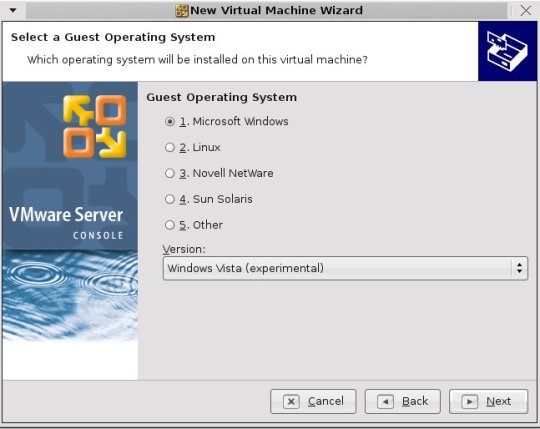Image resolution: width=540 pixels, height=429 pixels.
Task: Click the 'New Virtual Machine Wizard' title text
Action: [276, 10]
